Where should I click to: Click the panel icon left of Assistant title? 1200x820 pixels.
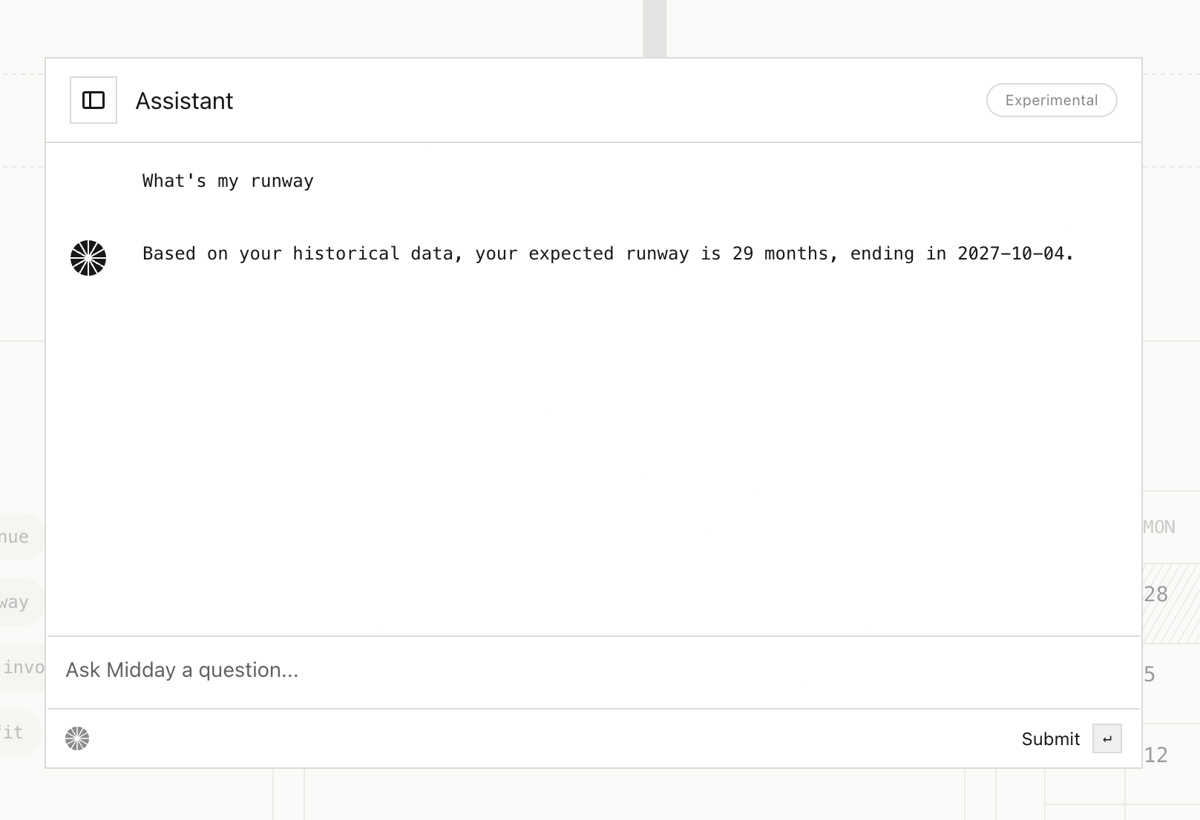[x=92, y=100]
